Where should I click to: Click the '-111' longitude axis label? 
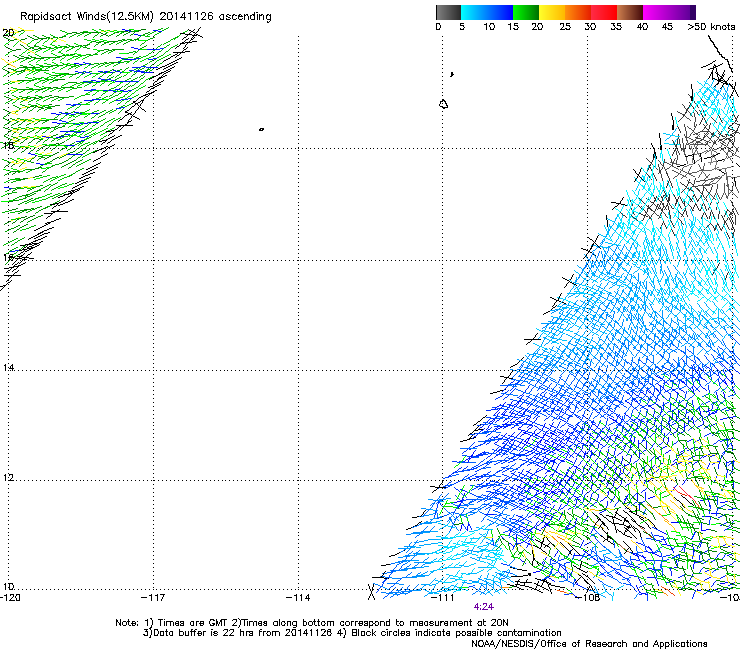pos(443,598)
